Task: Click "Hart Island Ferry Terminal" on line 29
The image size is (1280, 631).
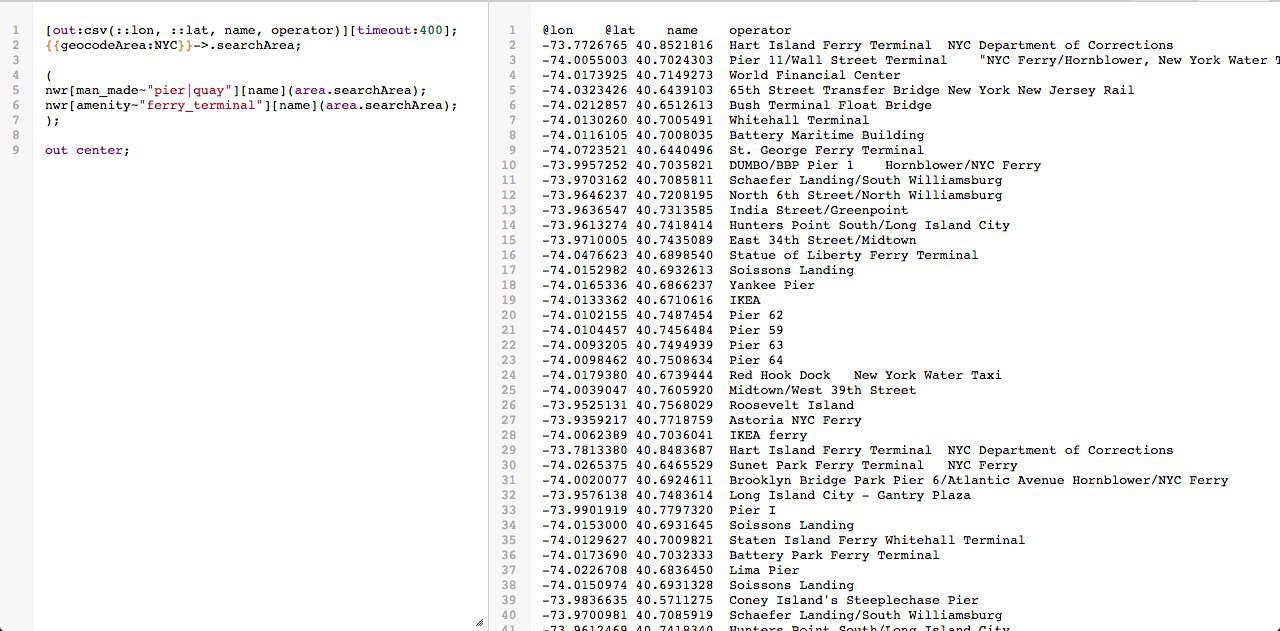Action: pos(830,450)
